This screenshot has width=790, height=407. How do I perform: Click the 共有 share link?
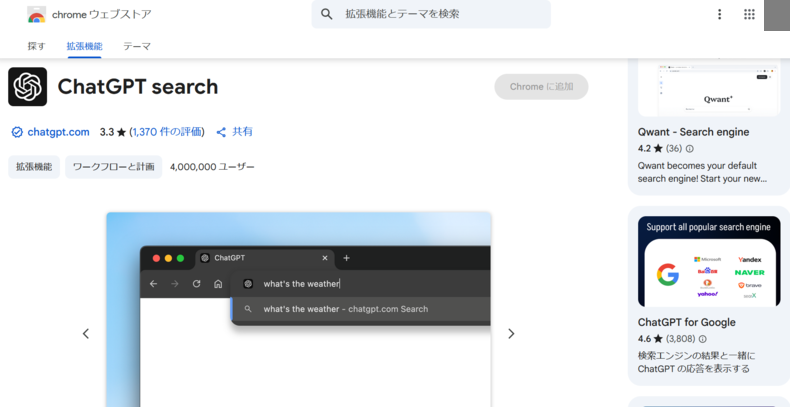(242, 132)
